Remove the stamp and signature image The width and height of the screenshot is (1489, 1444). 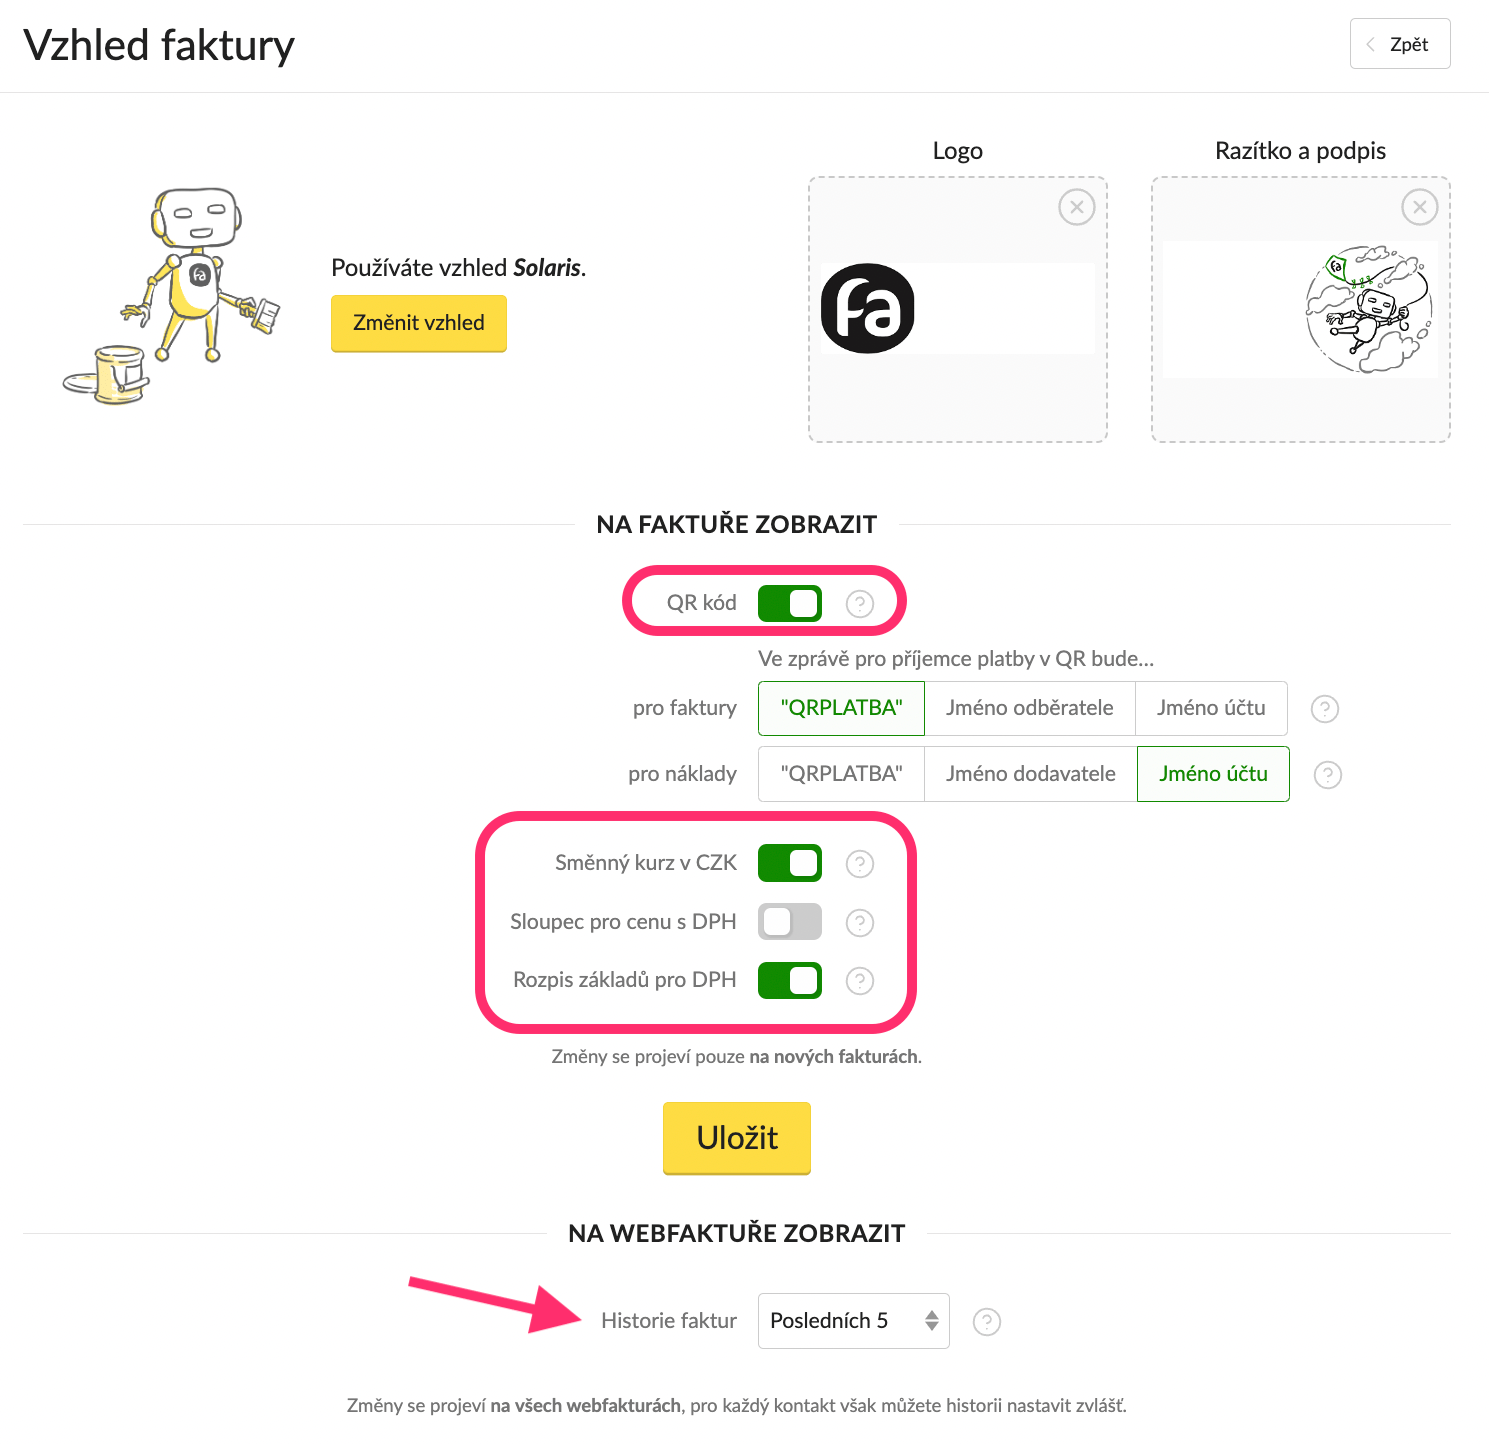[x=1419, y=207]
